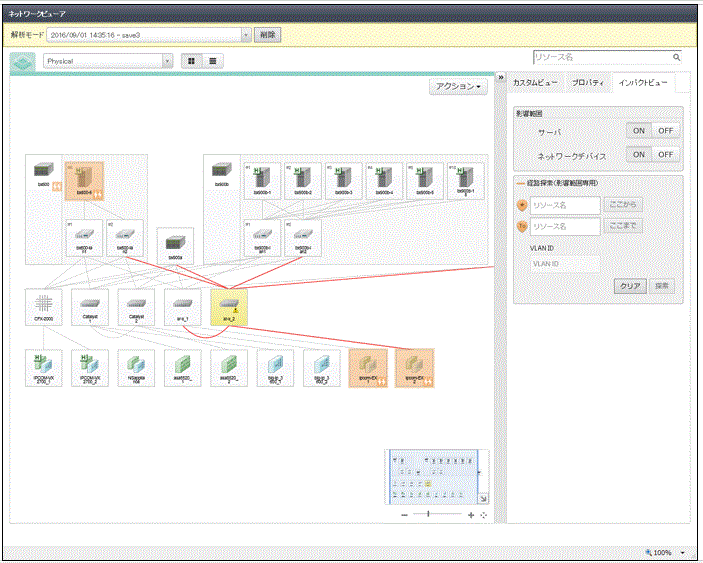The width and height of the screenshot is (703, 563).
Task: Click the search magnifier in resource name box
Action: [676, 57]
